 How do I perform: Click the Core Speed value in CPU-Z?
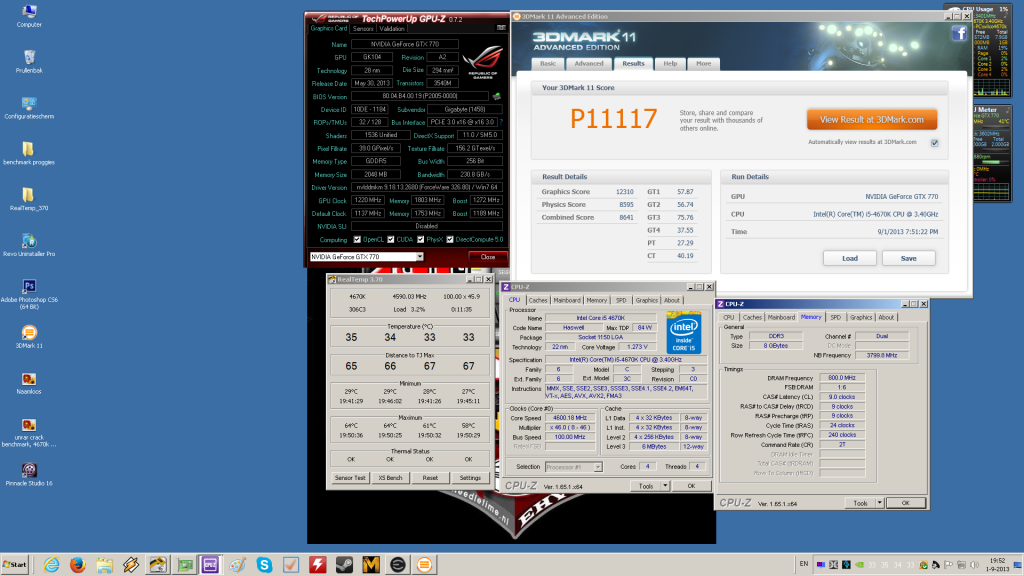[569, 418]
